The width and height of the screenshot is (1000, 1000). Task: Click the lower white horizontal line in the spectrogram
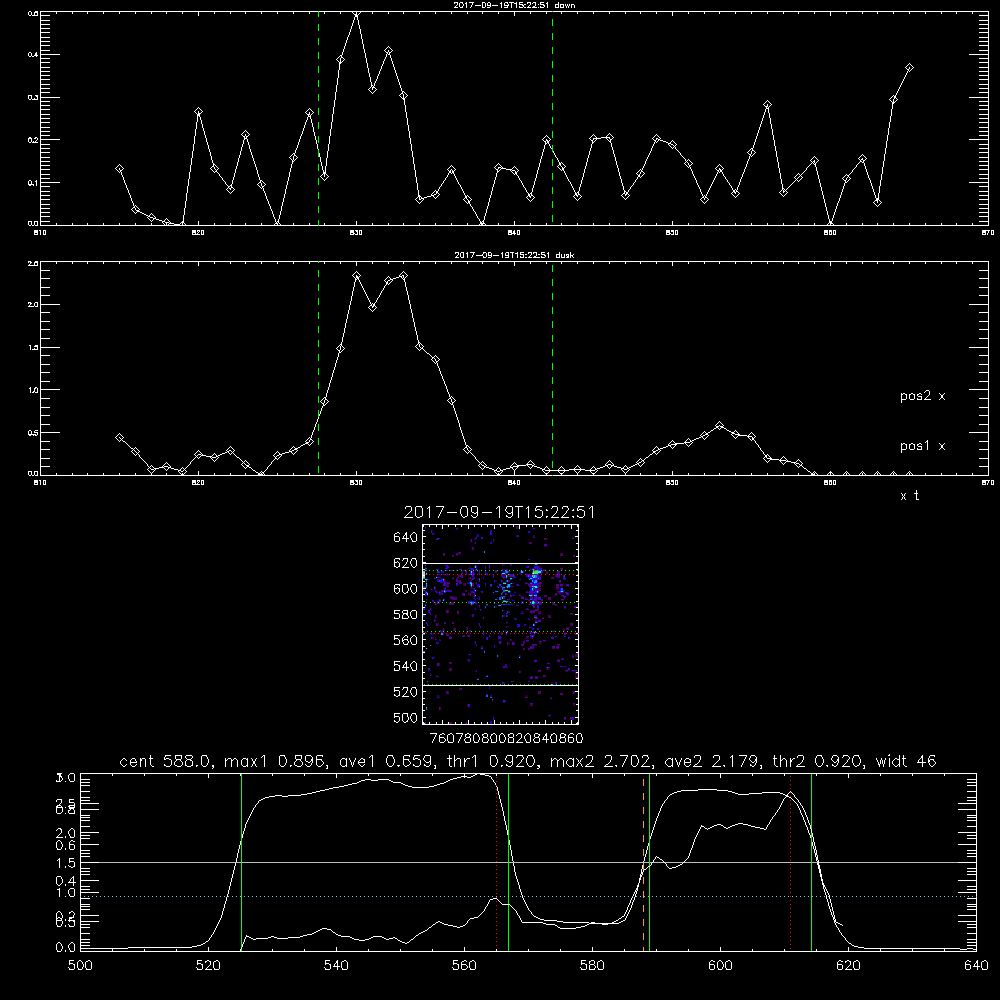[500, 685]
